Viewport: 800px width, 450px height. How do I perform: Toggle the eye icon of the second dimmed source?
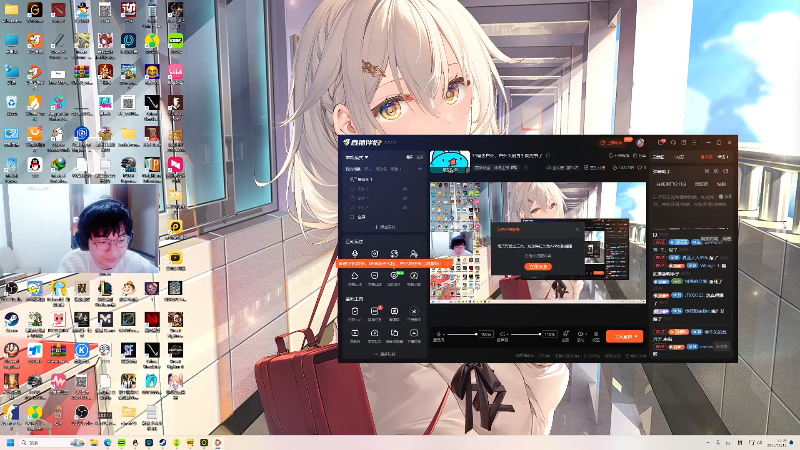pos(405,198)
